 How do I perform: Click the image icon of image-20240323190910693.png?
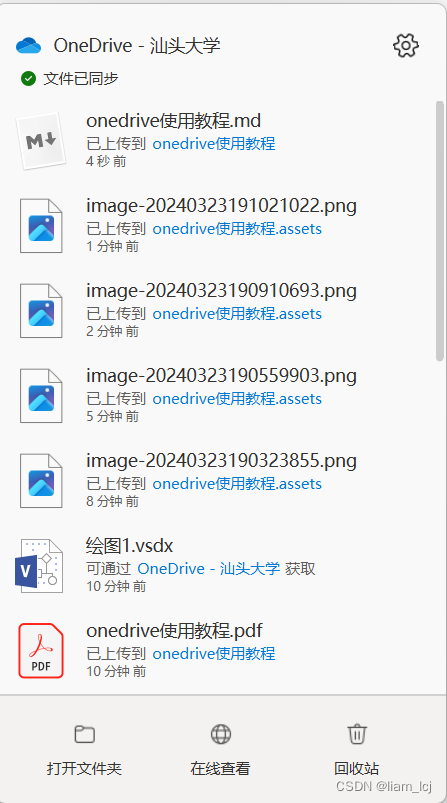[x=41, y=310]
